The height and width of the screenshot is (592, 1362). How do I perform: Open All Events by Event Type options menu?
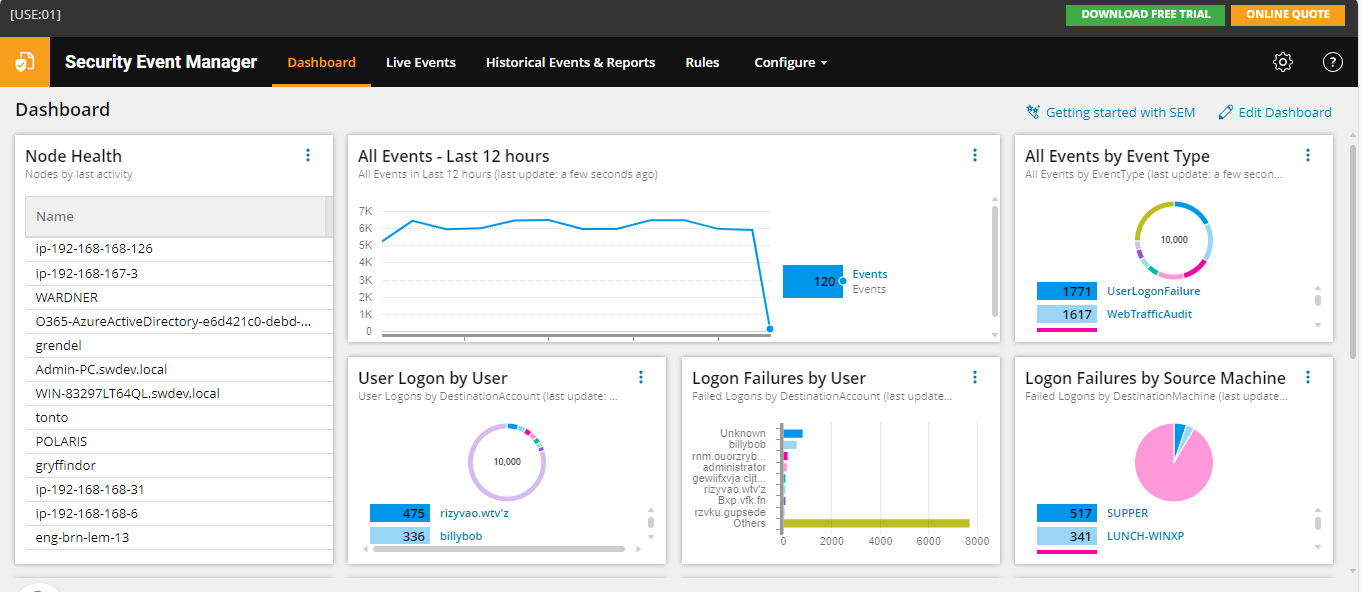(x=1308, y=155)
